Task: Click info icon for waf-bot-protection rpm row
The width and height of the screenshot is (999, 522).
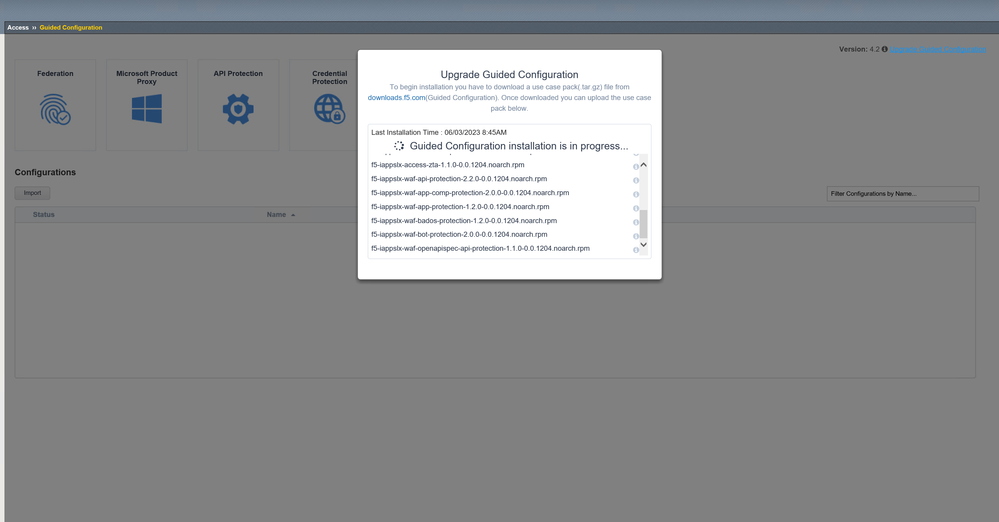Action: 636,236
